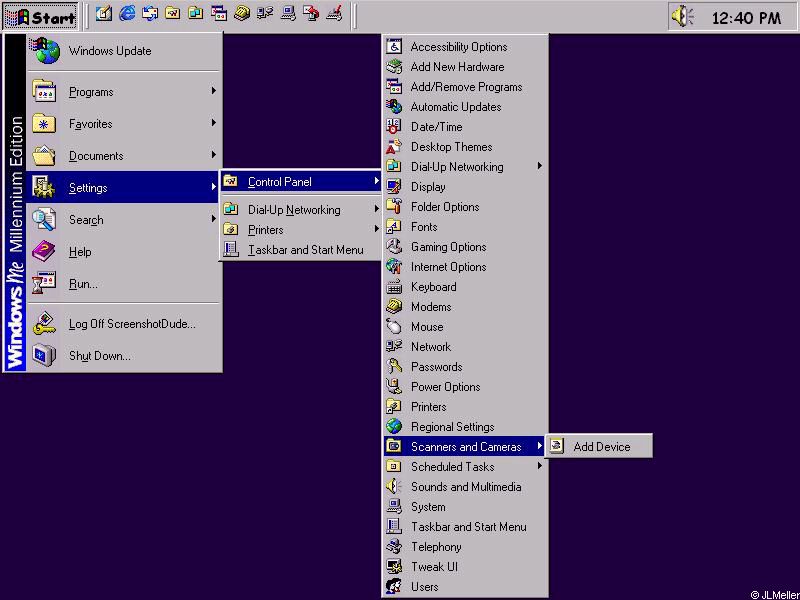Click the Internet Options icon
This screenshot has width=800, height=600.
(x=394, y=266)
